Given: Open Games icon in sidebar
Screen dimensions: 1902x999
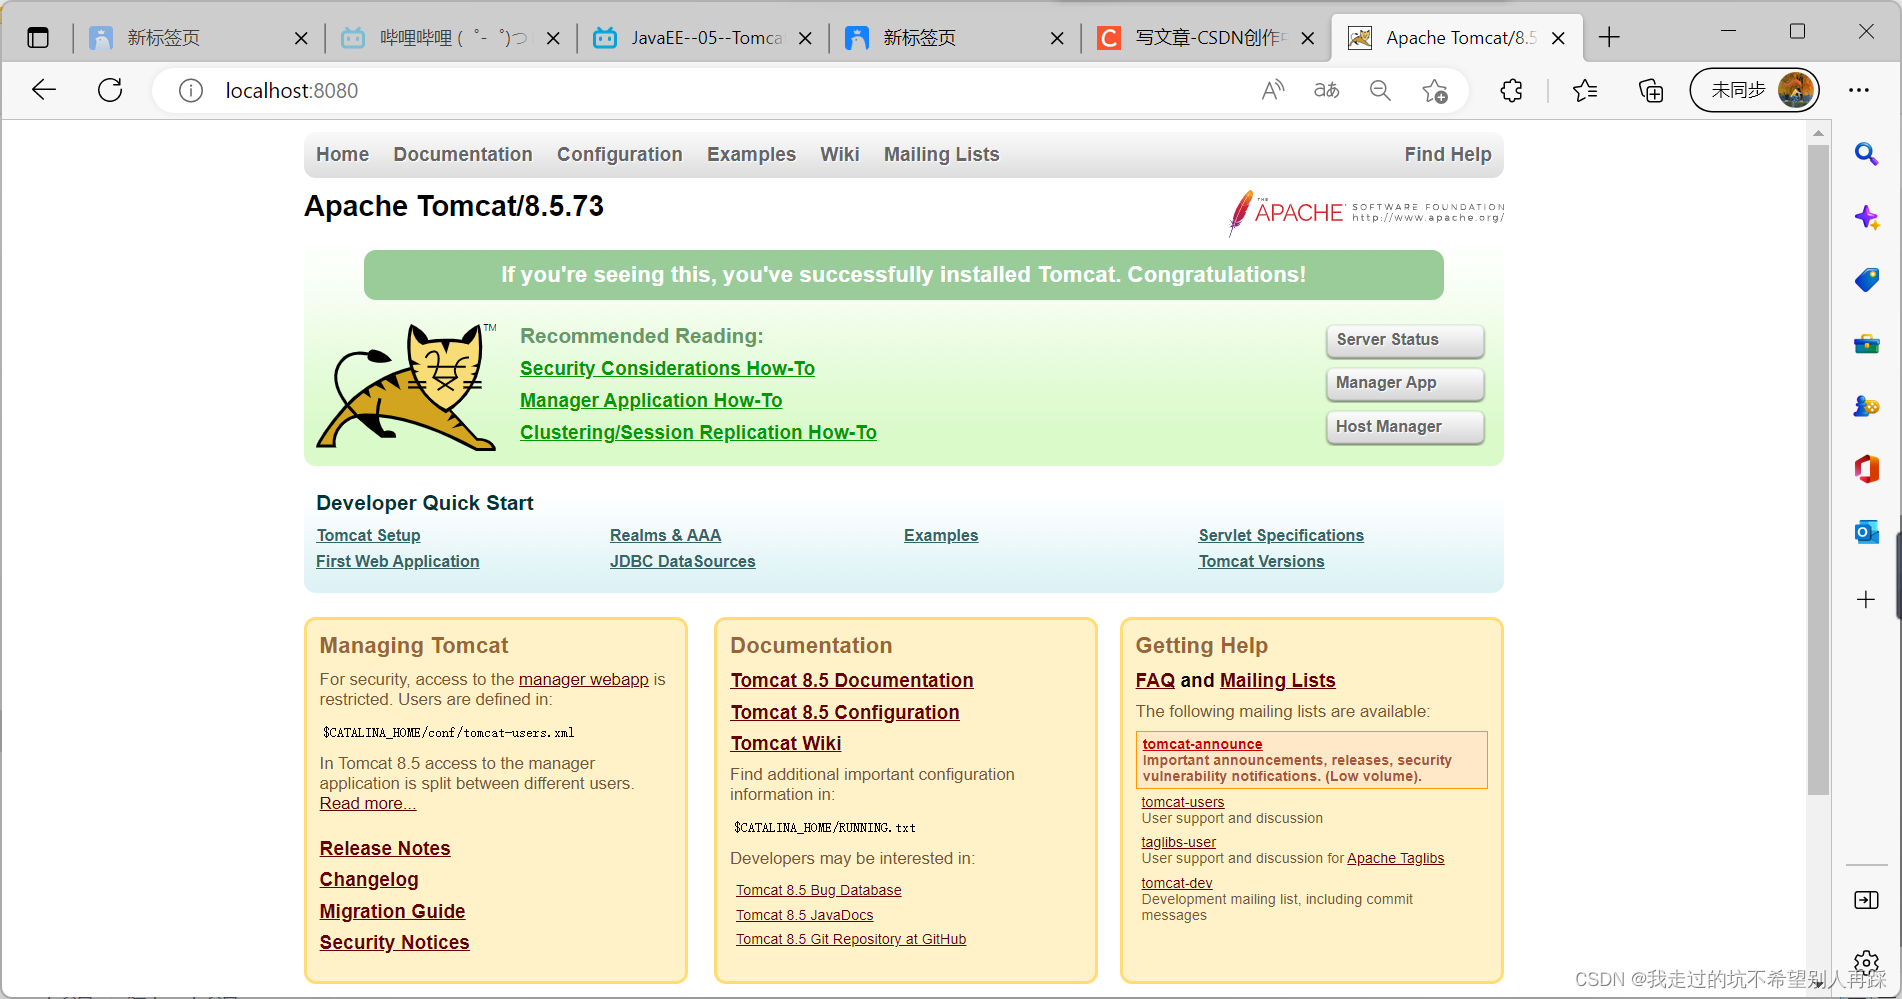Looking at the screenshot, I should (x=1866, y=406).
